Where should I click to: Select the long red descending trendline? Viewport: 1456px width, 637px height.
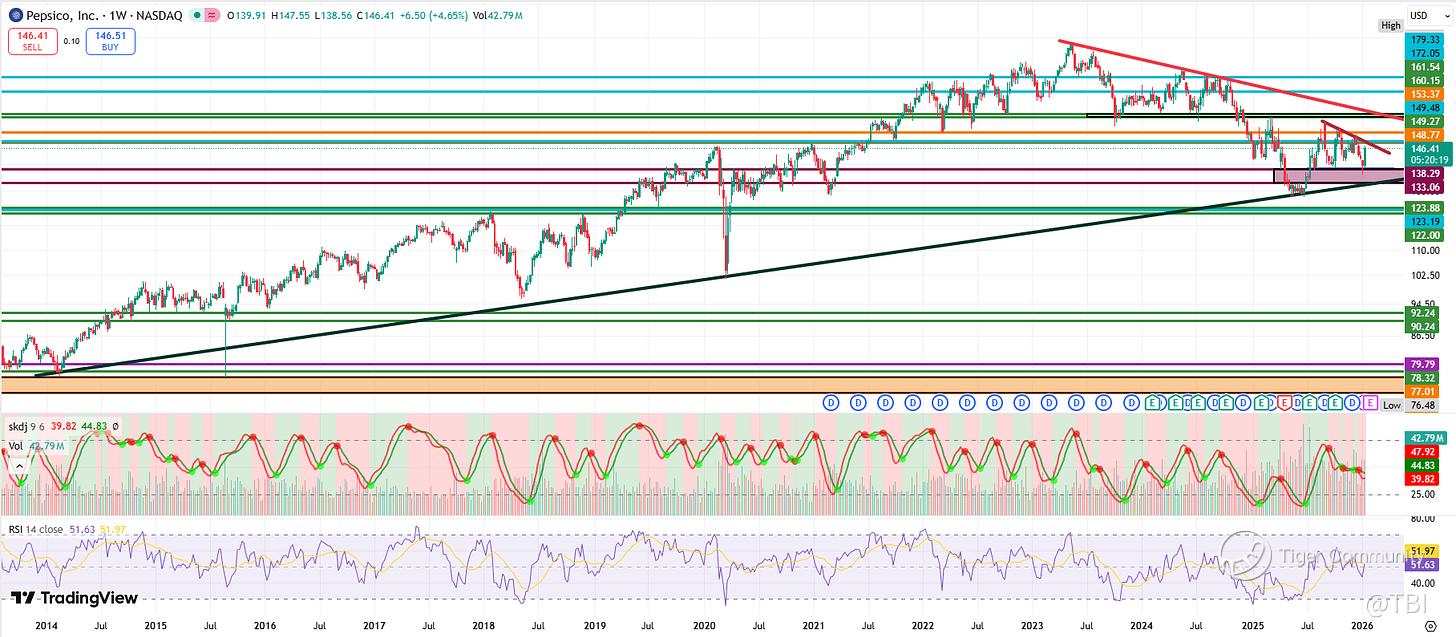point(1230,80)
